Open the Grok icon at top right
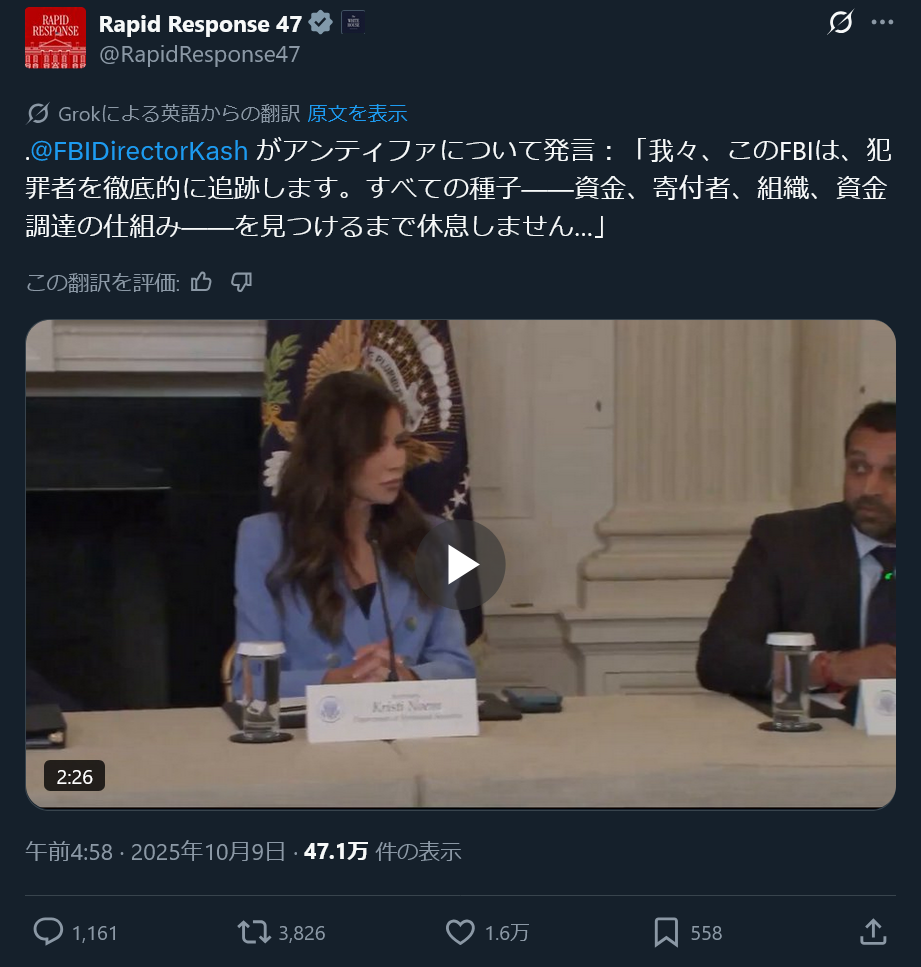This screenshot has height=967, width=921. click(840, 22)
